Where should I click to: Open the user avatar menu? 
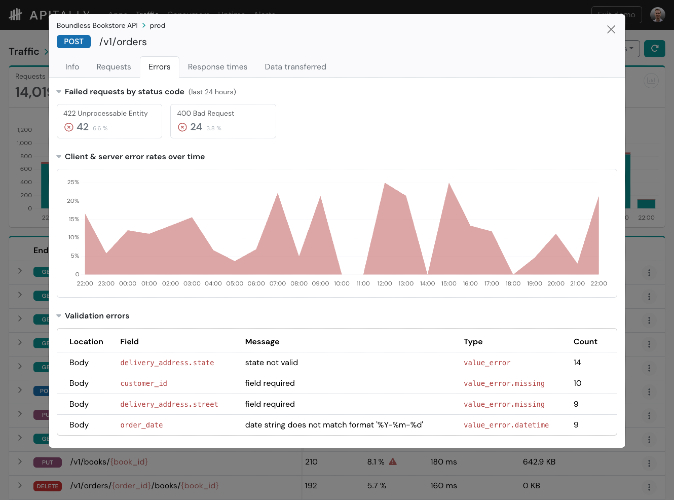[657, 14]
